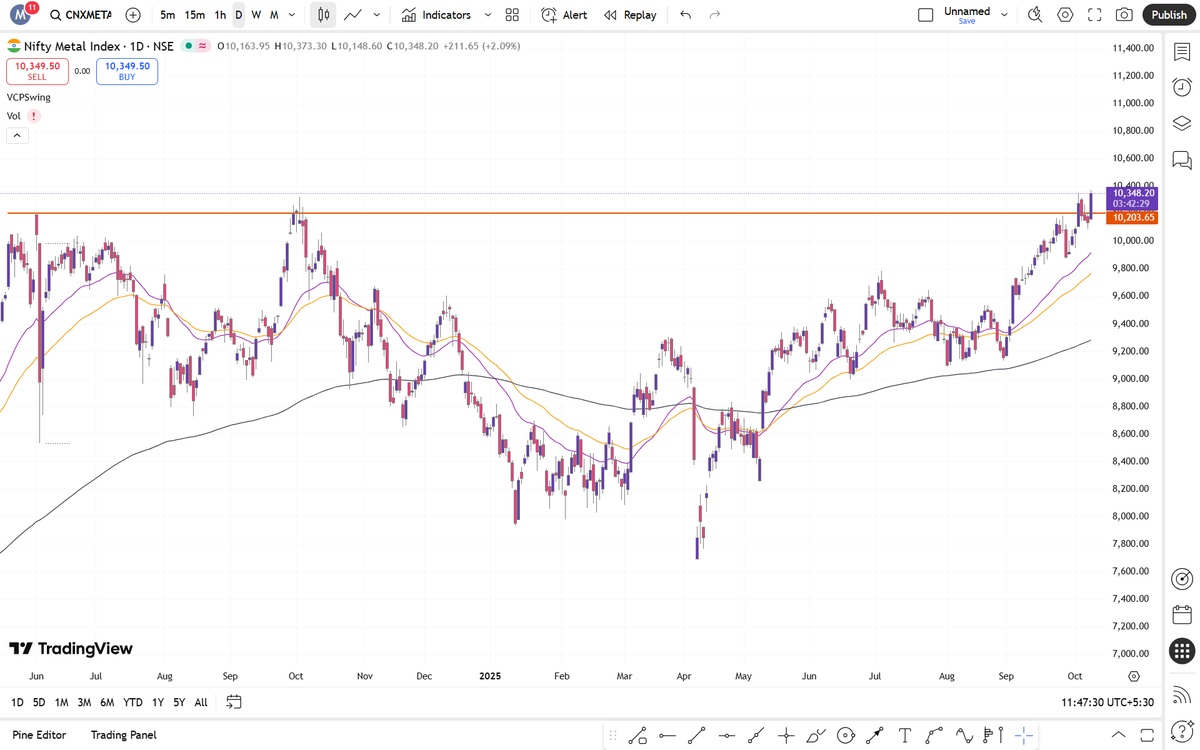Click the Compare or Add Symbol plus icon

133,15
